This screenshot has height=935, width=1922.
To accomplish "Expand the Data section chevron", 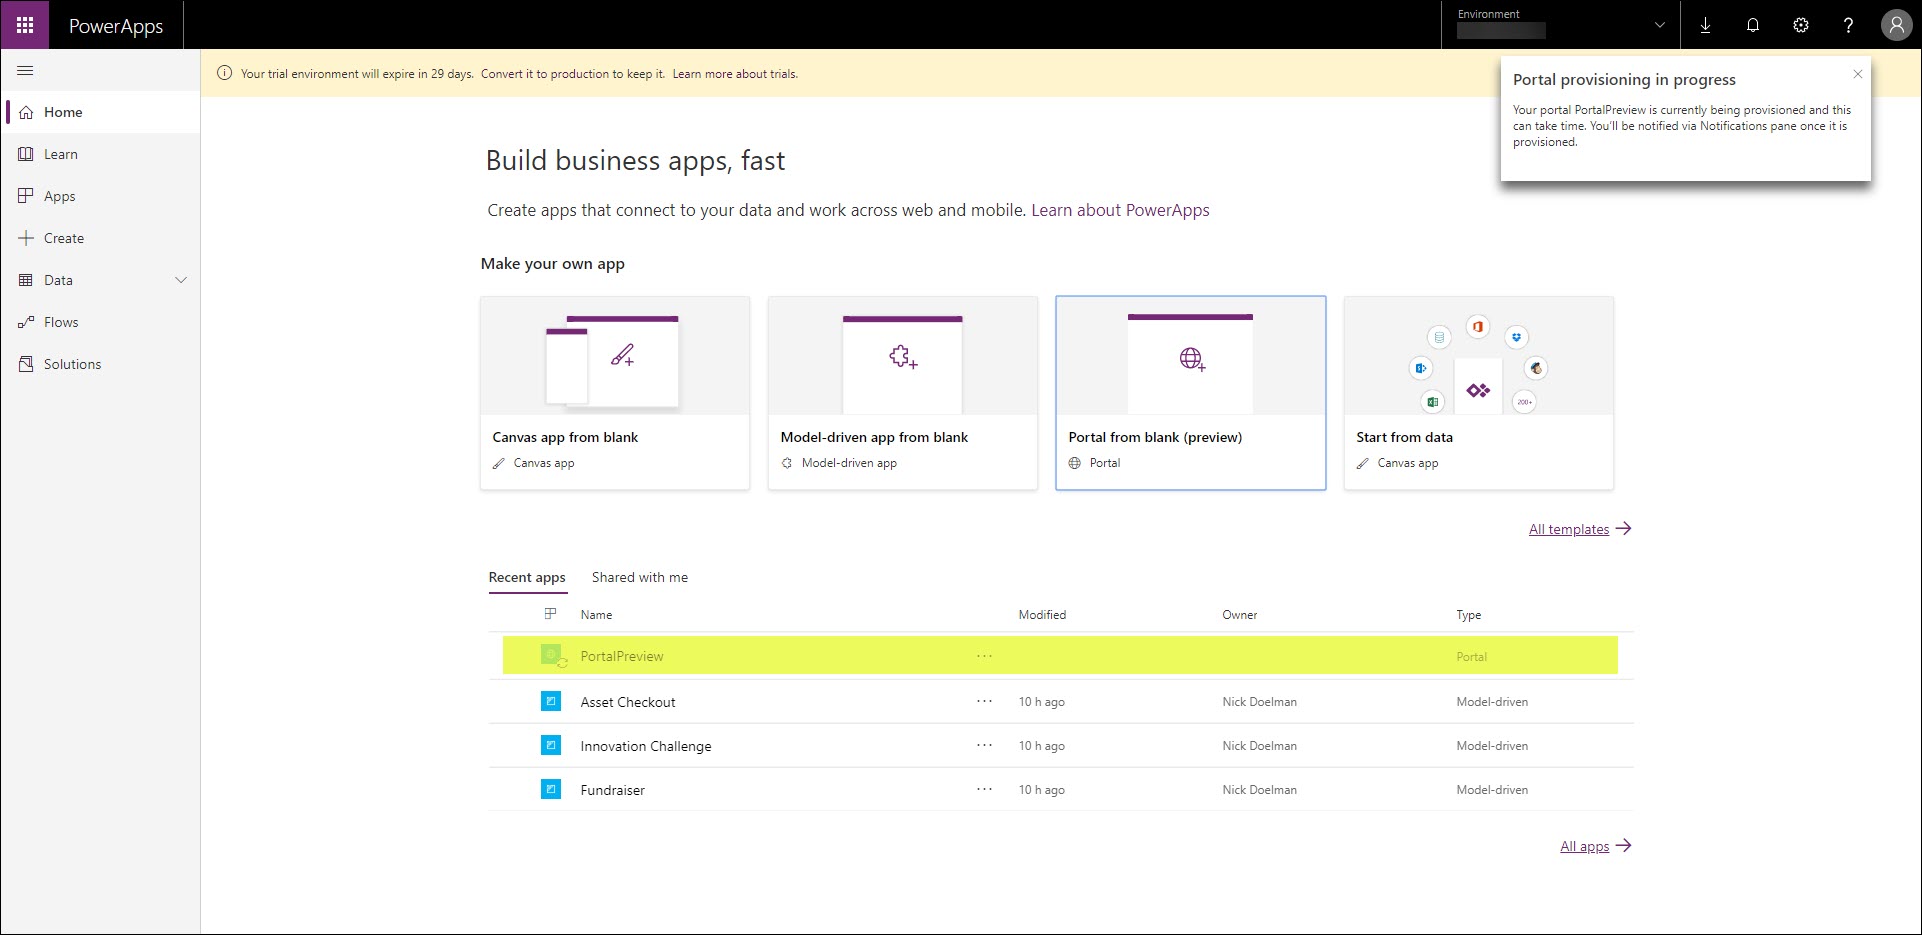I will [x=181, y=280].
